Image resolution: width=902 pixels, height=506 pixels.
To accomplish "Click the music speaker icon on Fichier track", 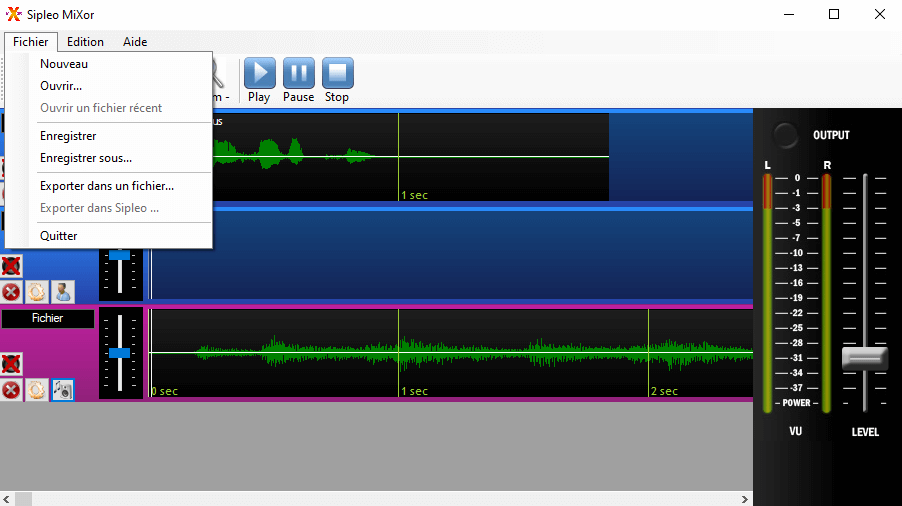I will point(63,390).
